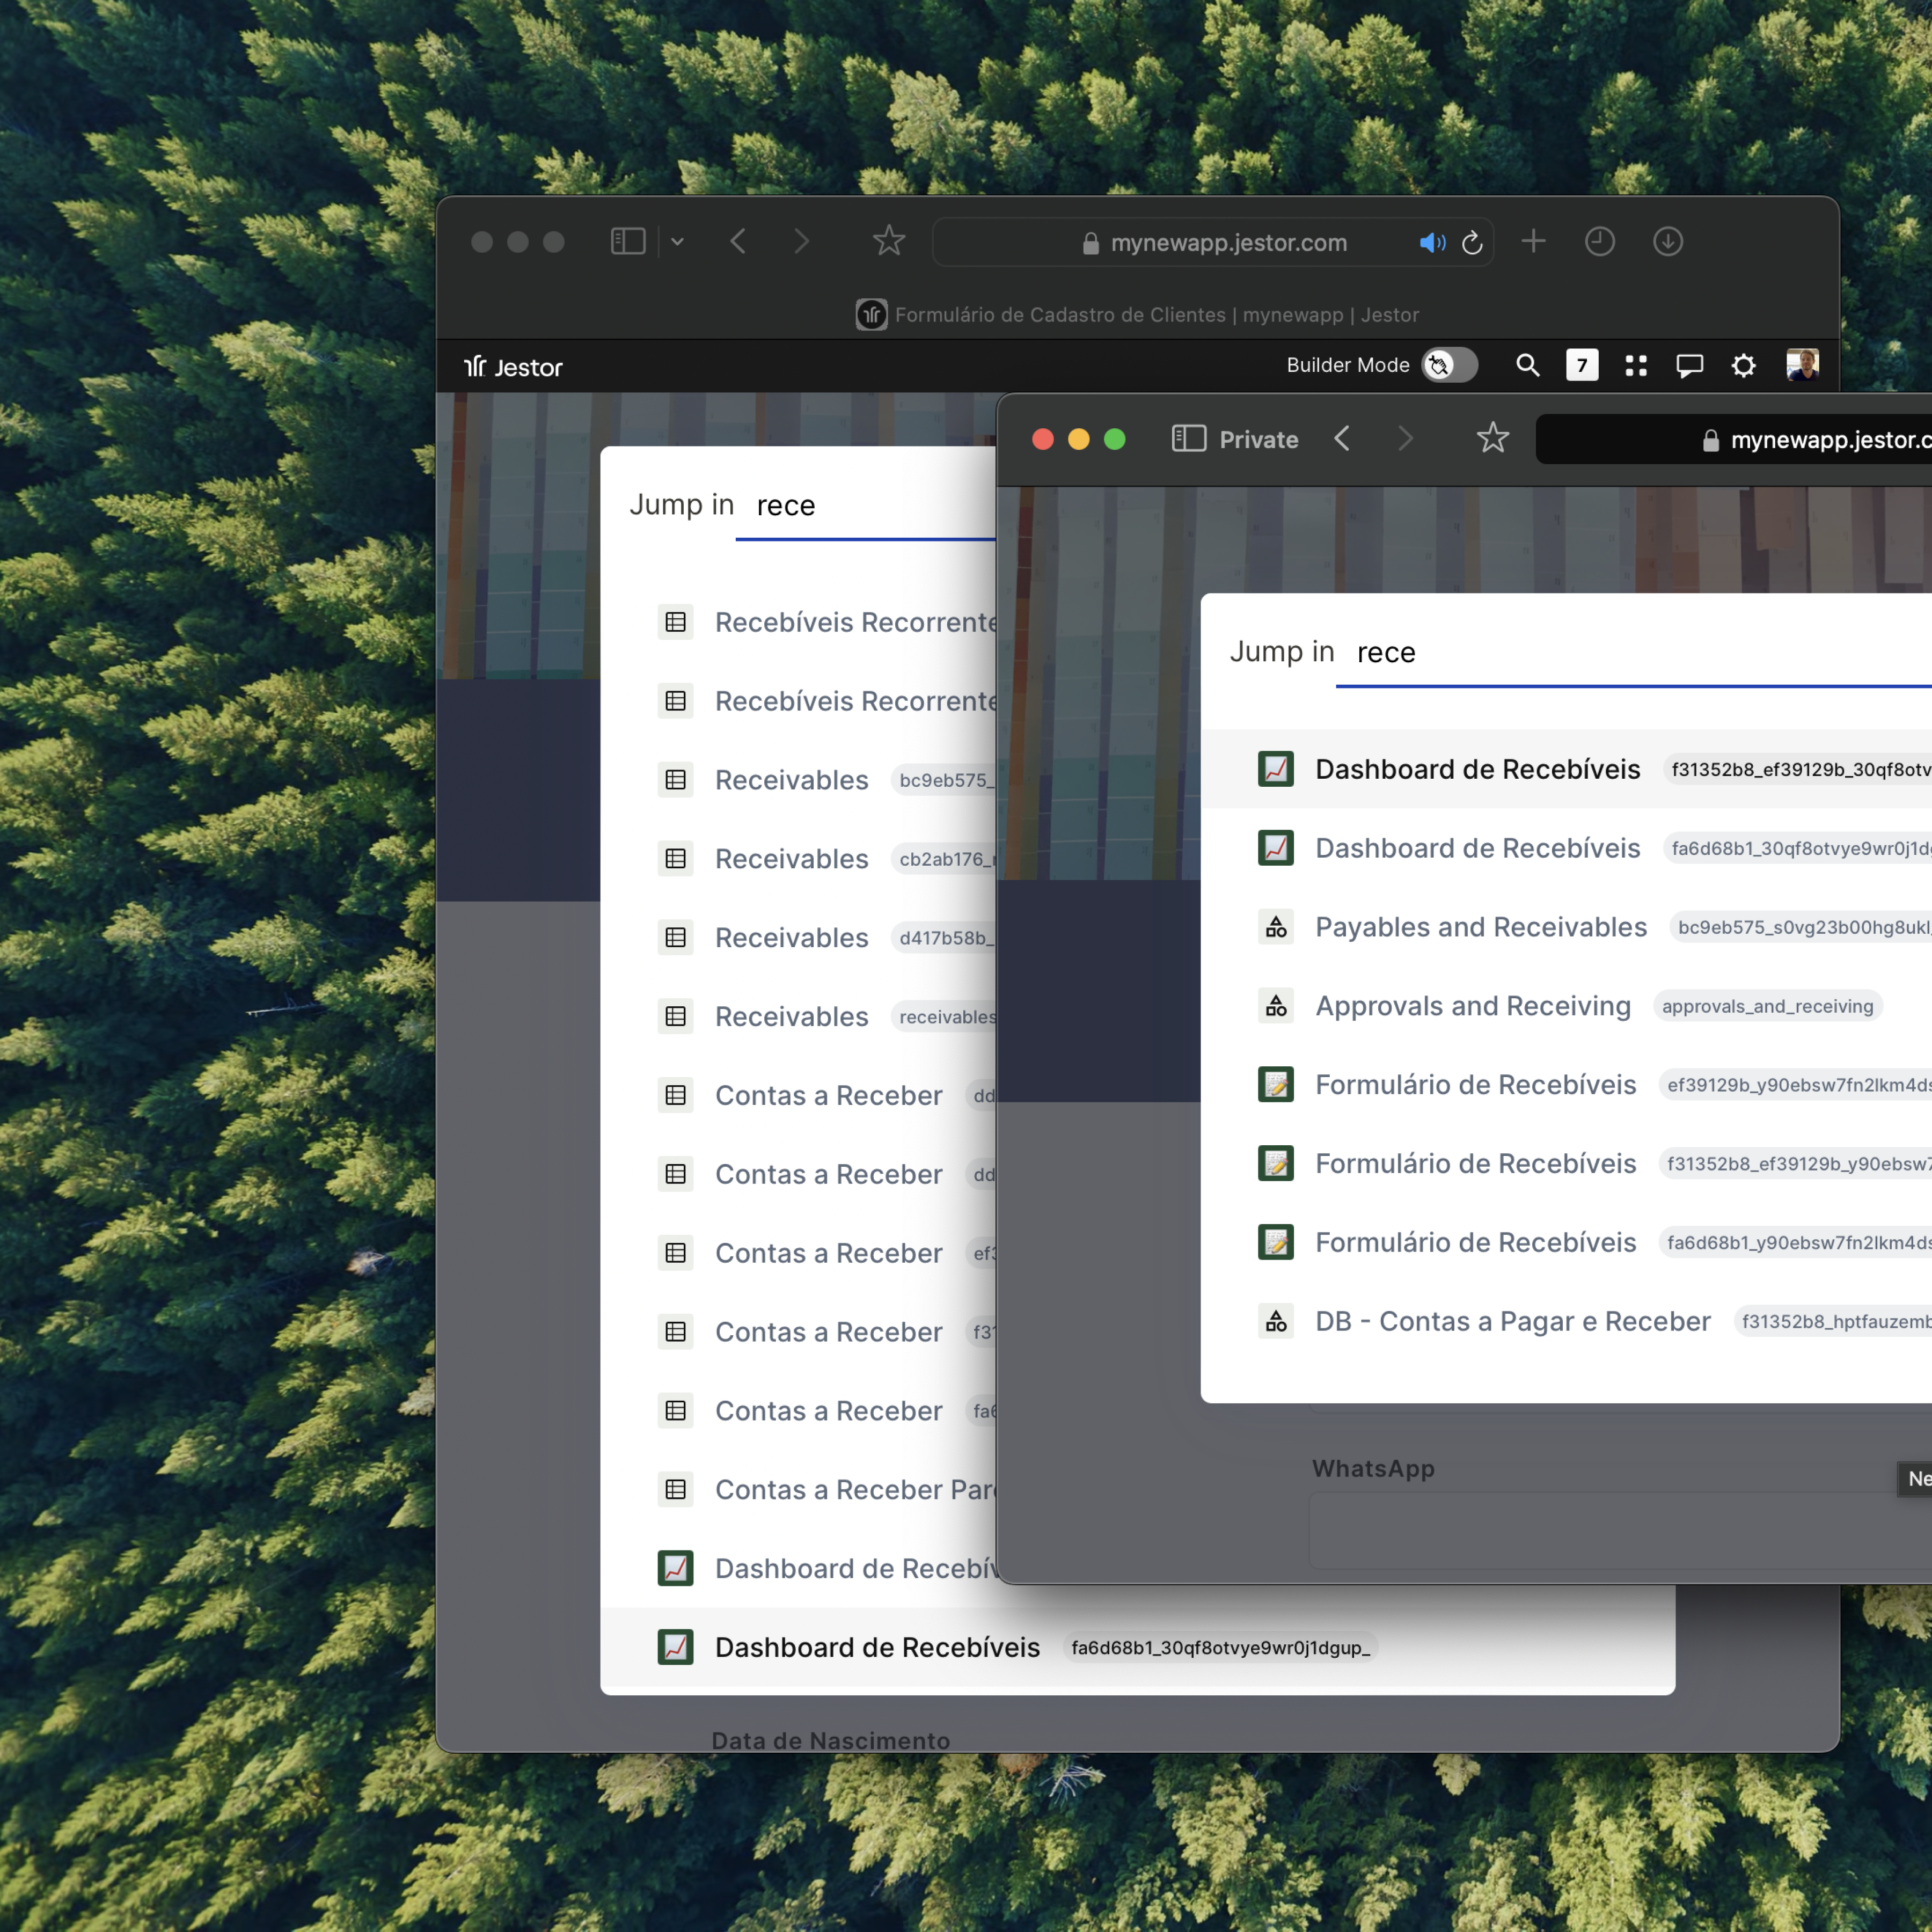Open the history clock dropdown in Safari toolbar
Viewport: 1932px width, 1932px height.
point(1599,241)
